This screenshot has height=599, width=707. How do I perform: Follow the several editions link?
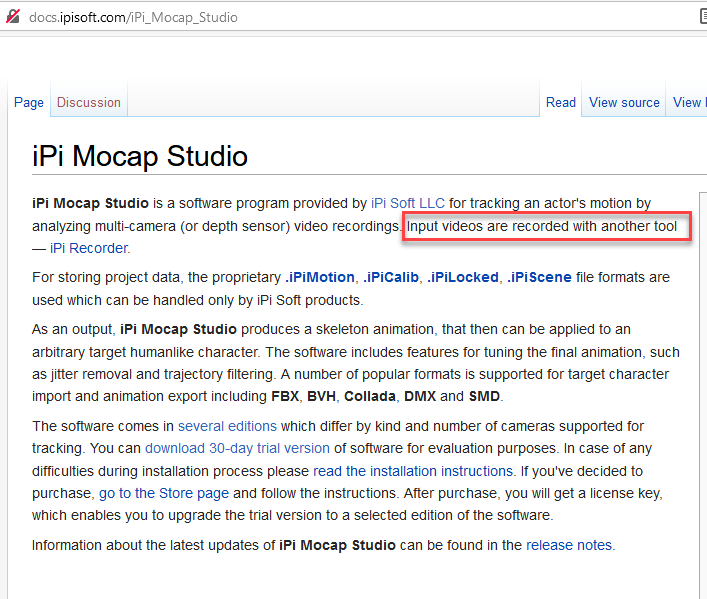(x=227, y=426)
